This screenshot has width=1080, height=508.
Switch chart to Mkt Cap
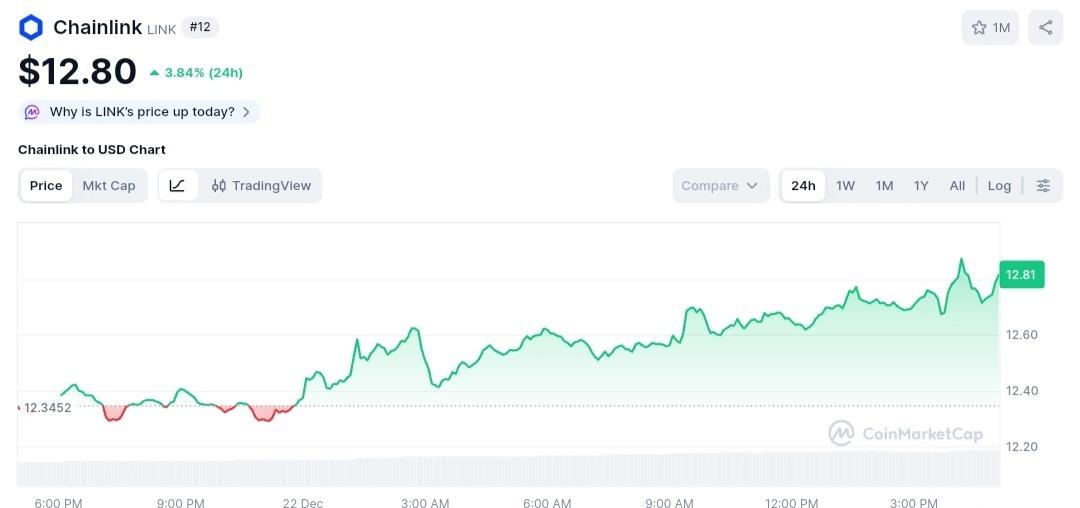109,186
